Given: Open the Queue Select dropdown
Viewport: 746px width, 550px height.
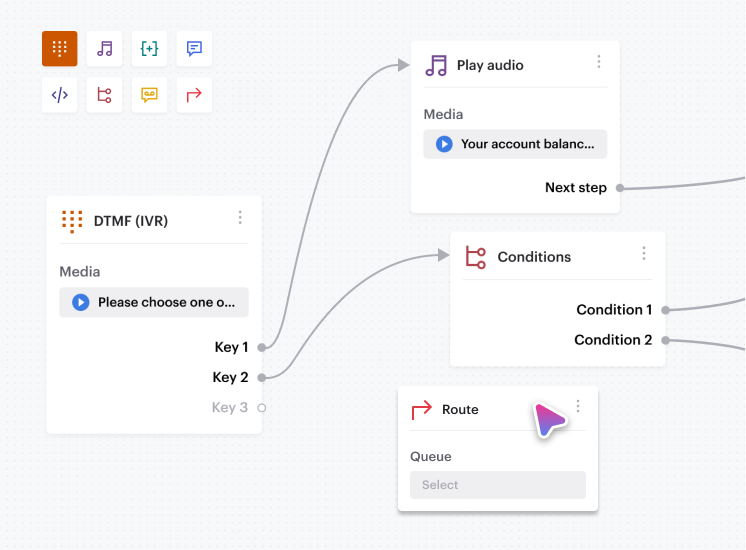Looking at the screenshot, I should point(498,485).
